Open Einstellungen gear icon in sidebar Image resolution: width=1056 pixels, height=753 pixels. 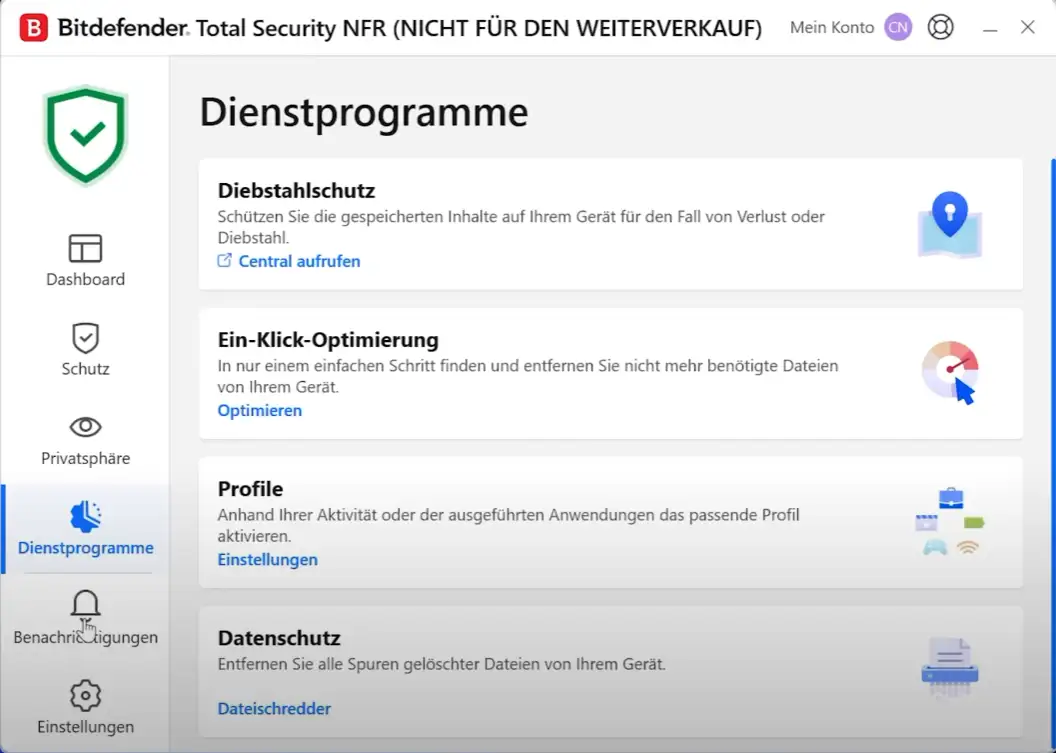(85, 695)
